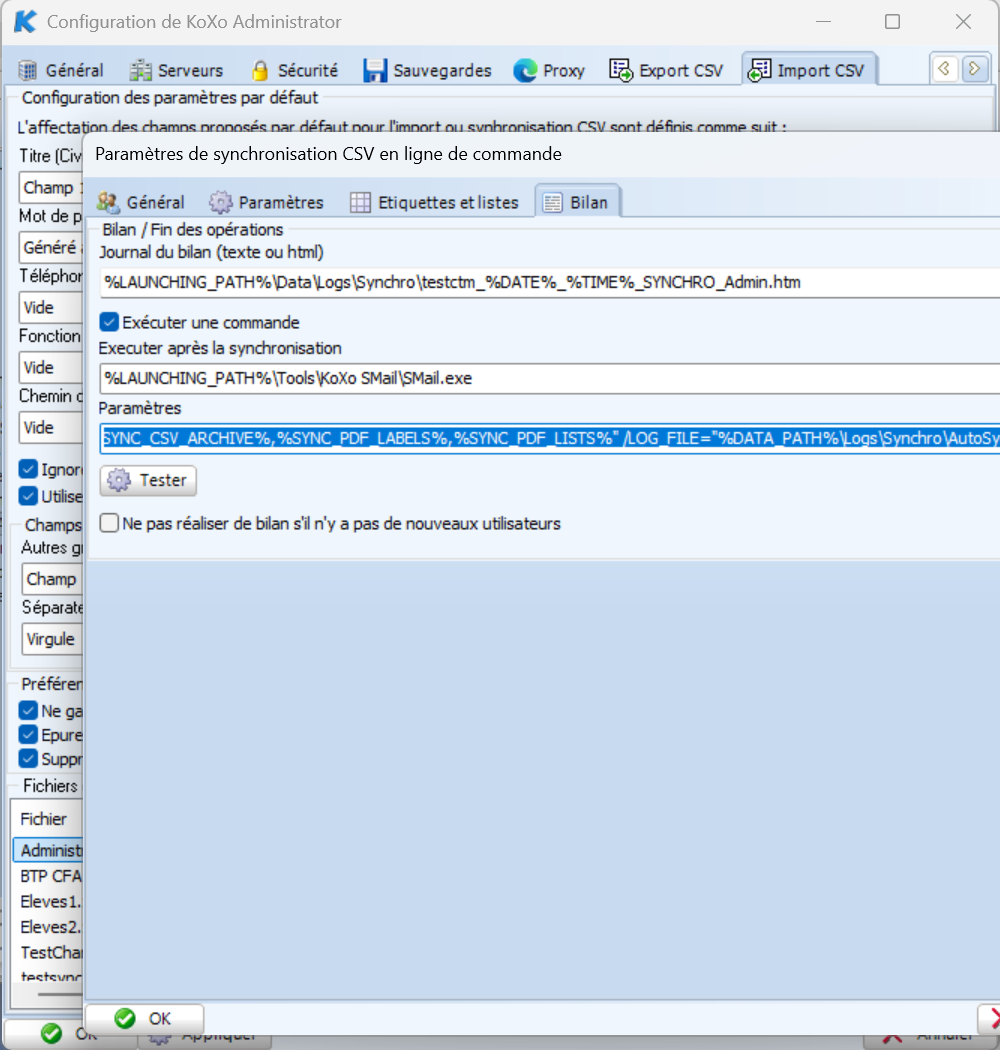
Task: Confirm the dialog with OK
Action: (144, 1019)
